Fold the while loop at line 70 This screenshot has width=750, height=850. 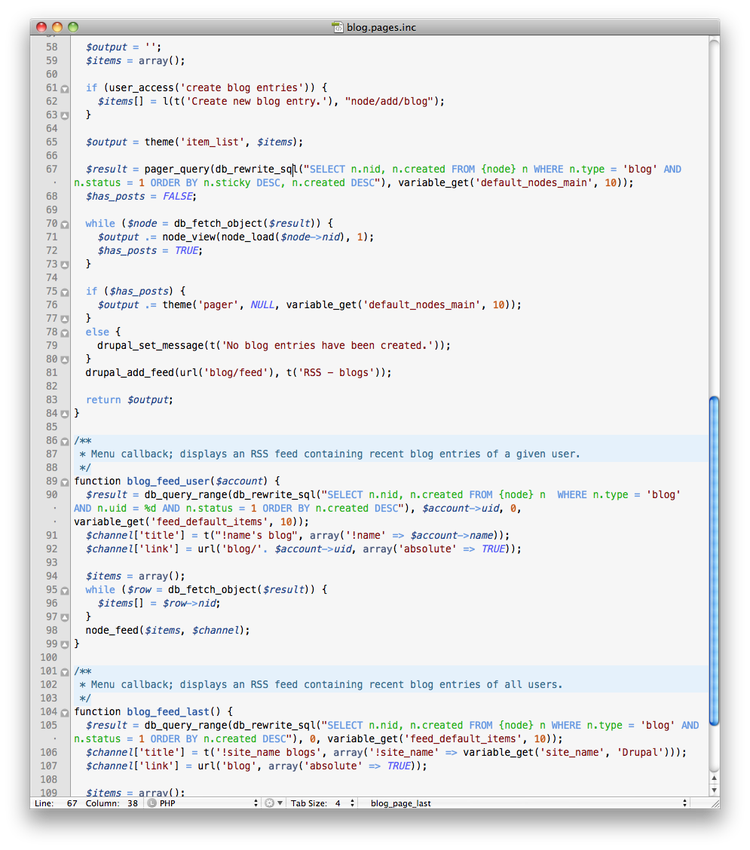[64, 224]
